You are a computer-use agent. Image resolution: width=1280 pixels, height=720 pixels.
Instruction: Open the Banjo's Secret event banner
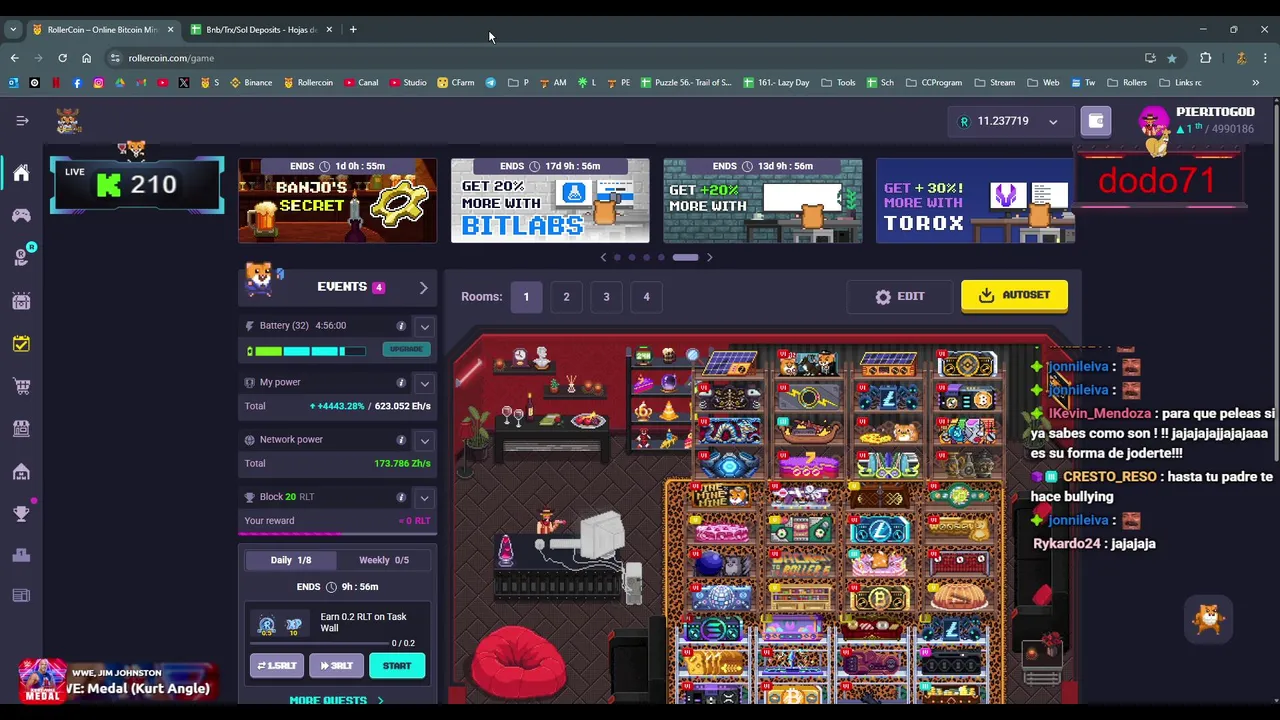point(338,200)
